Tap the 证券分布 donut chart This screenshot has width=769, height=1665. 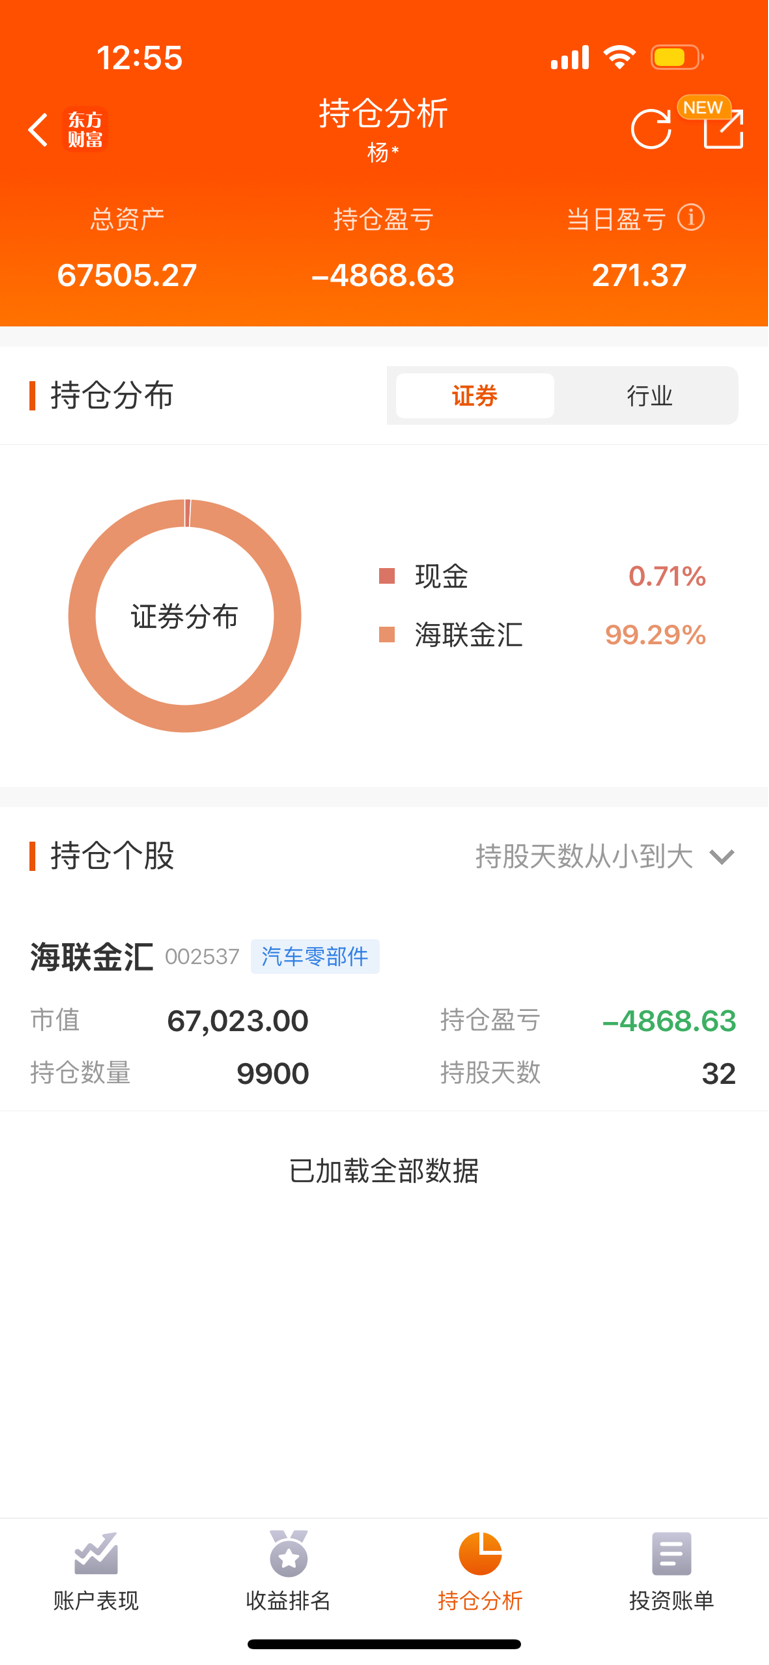click(185, 616)
